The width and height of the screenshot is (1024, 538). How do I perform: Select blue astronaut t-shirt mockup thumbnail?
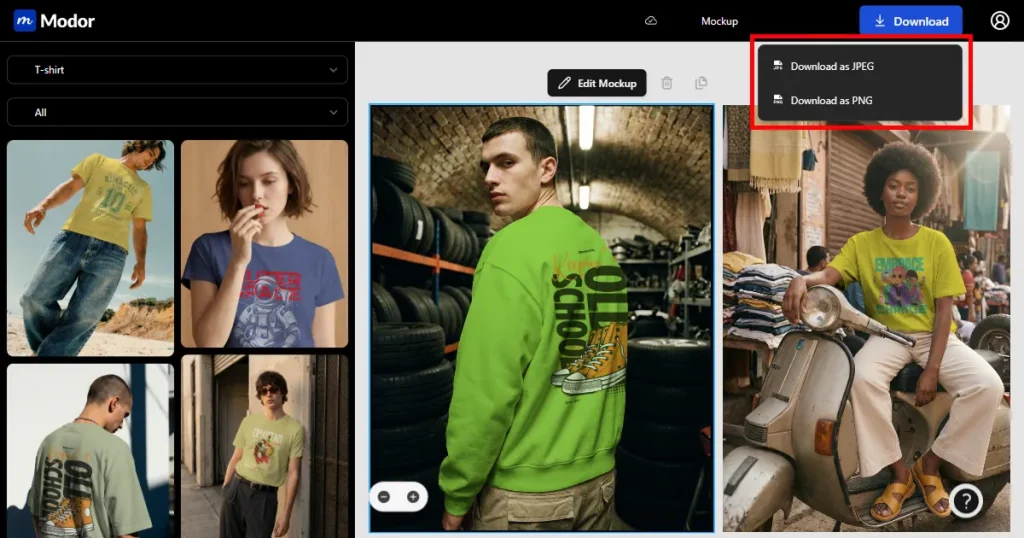click(x=264, y=243)
